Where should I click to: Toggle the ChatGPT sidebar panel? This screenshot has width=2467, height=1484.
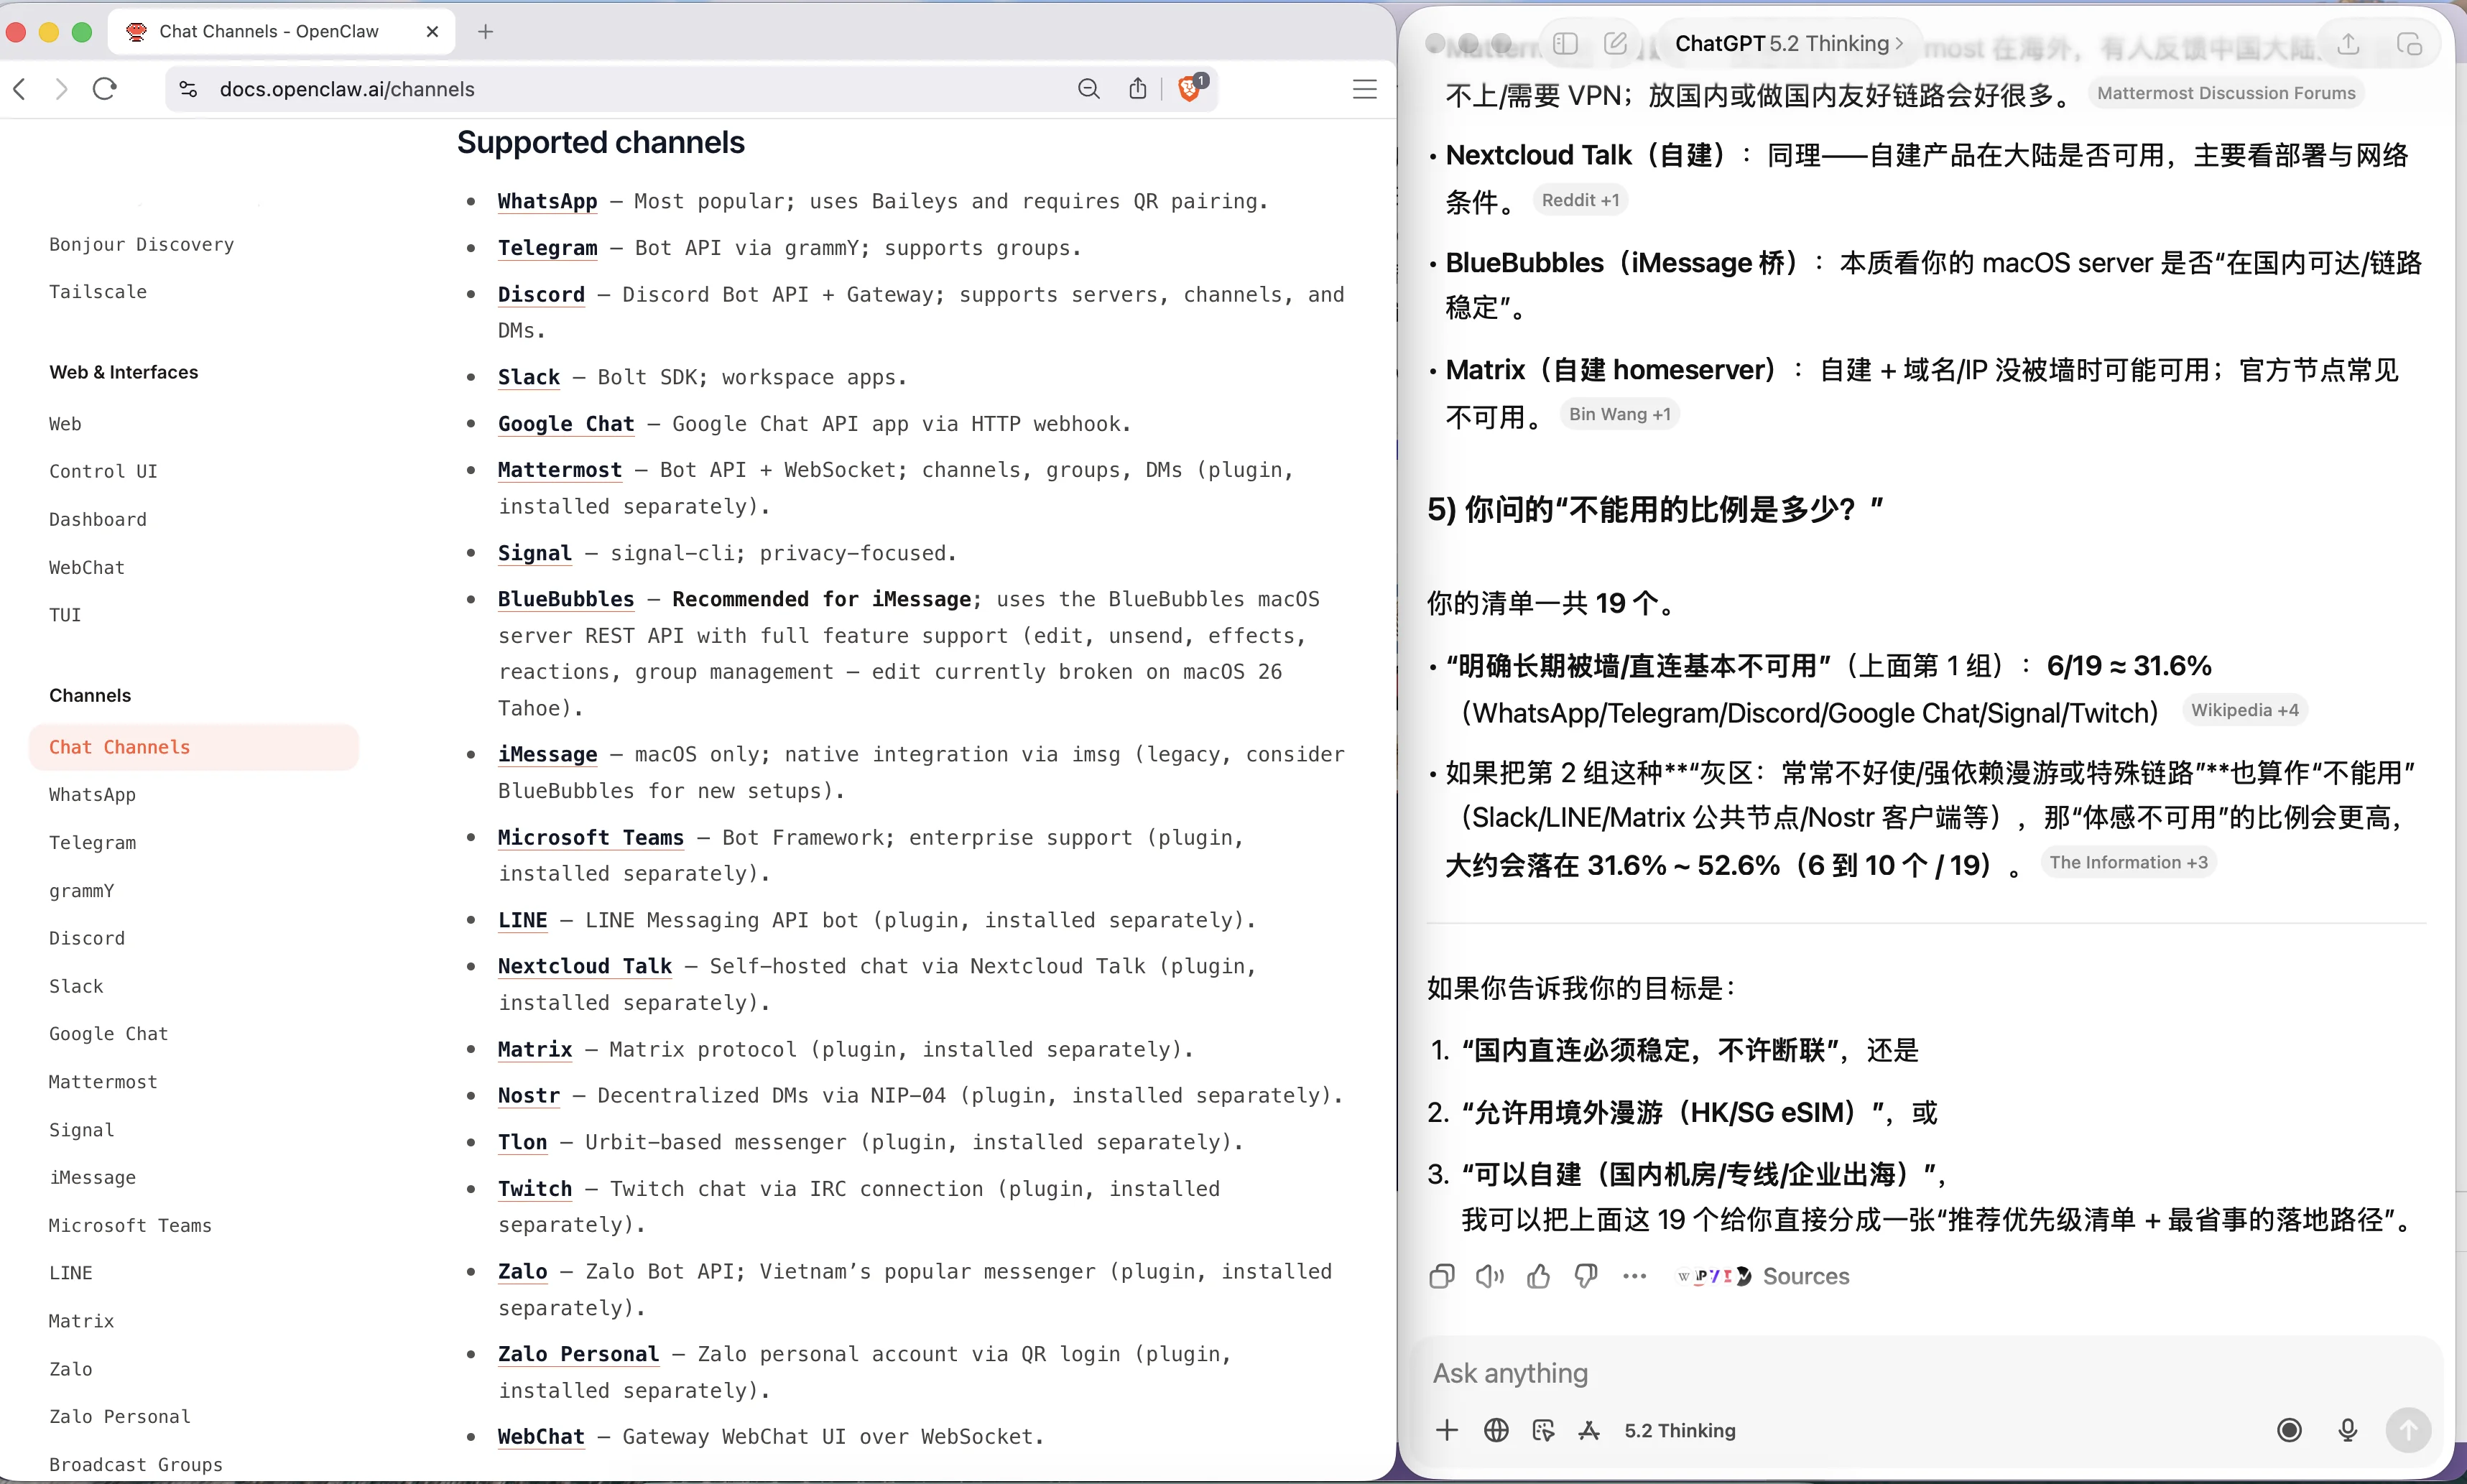(1565, 43)
